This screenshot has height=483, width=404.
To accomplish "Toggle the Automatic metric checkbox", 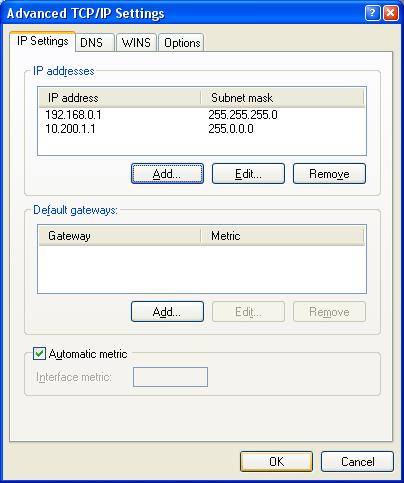I will (39, 353).
